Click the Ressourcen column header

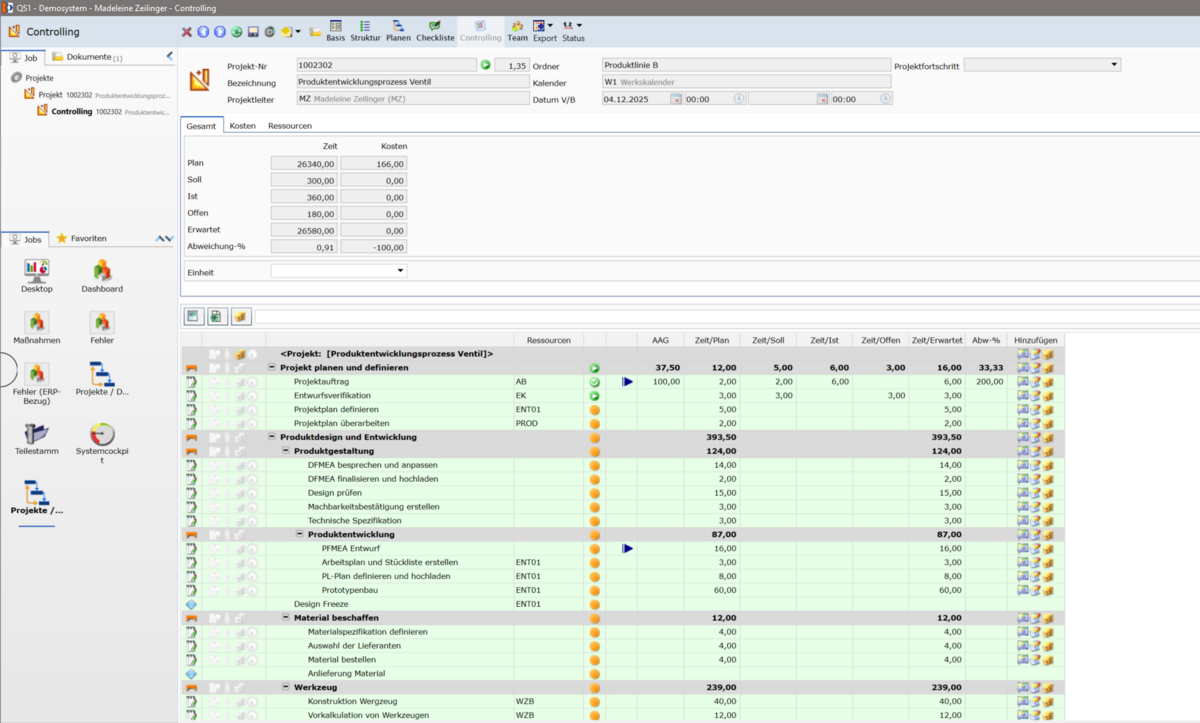[x=548, y=340]
